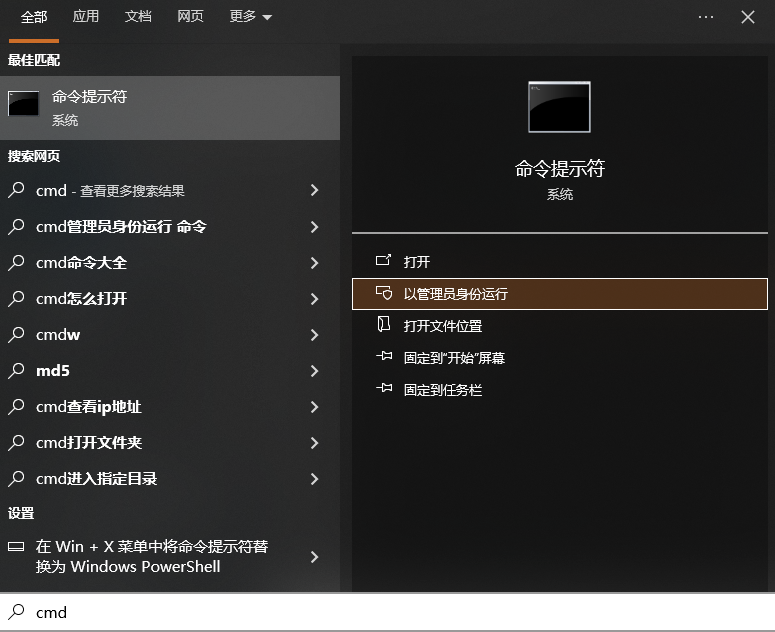Expand arrow for md5 suggestion
The width and height of the screenshot is (775, 632).
(x=314, y=371)
